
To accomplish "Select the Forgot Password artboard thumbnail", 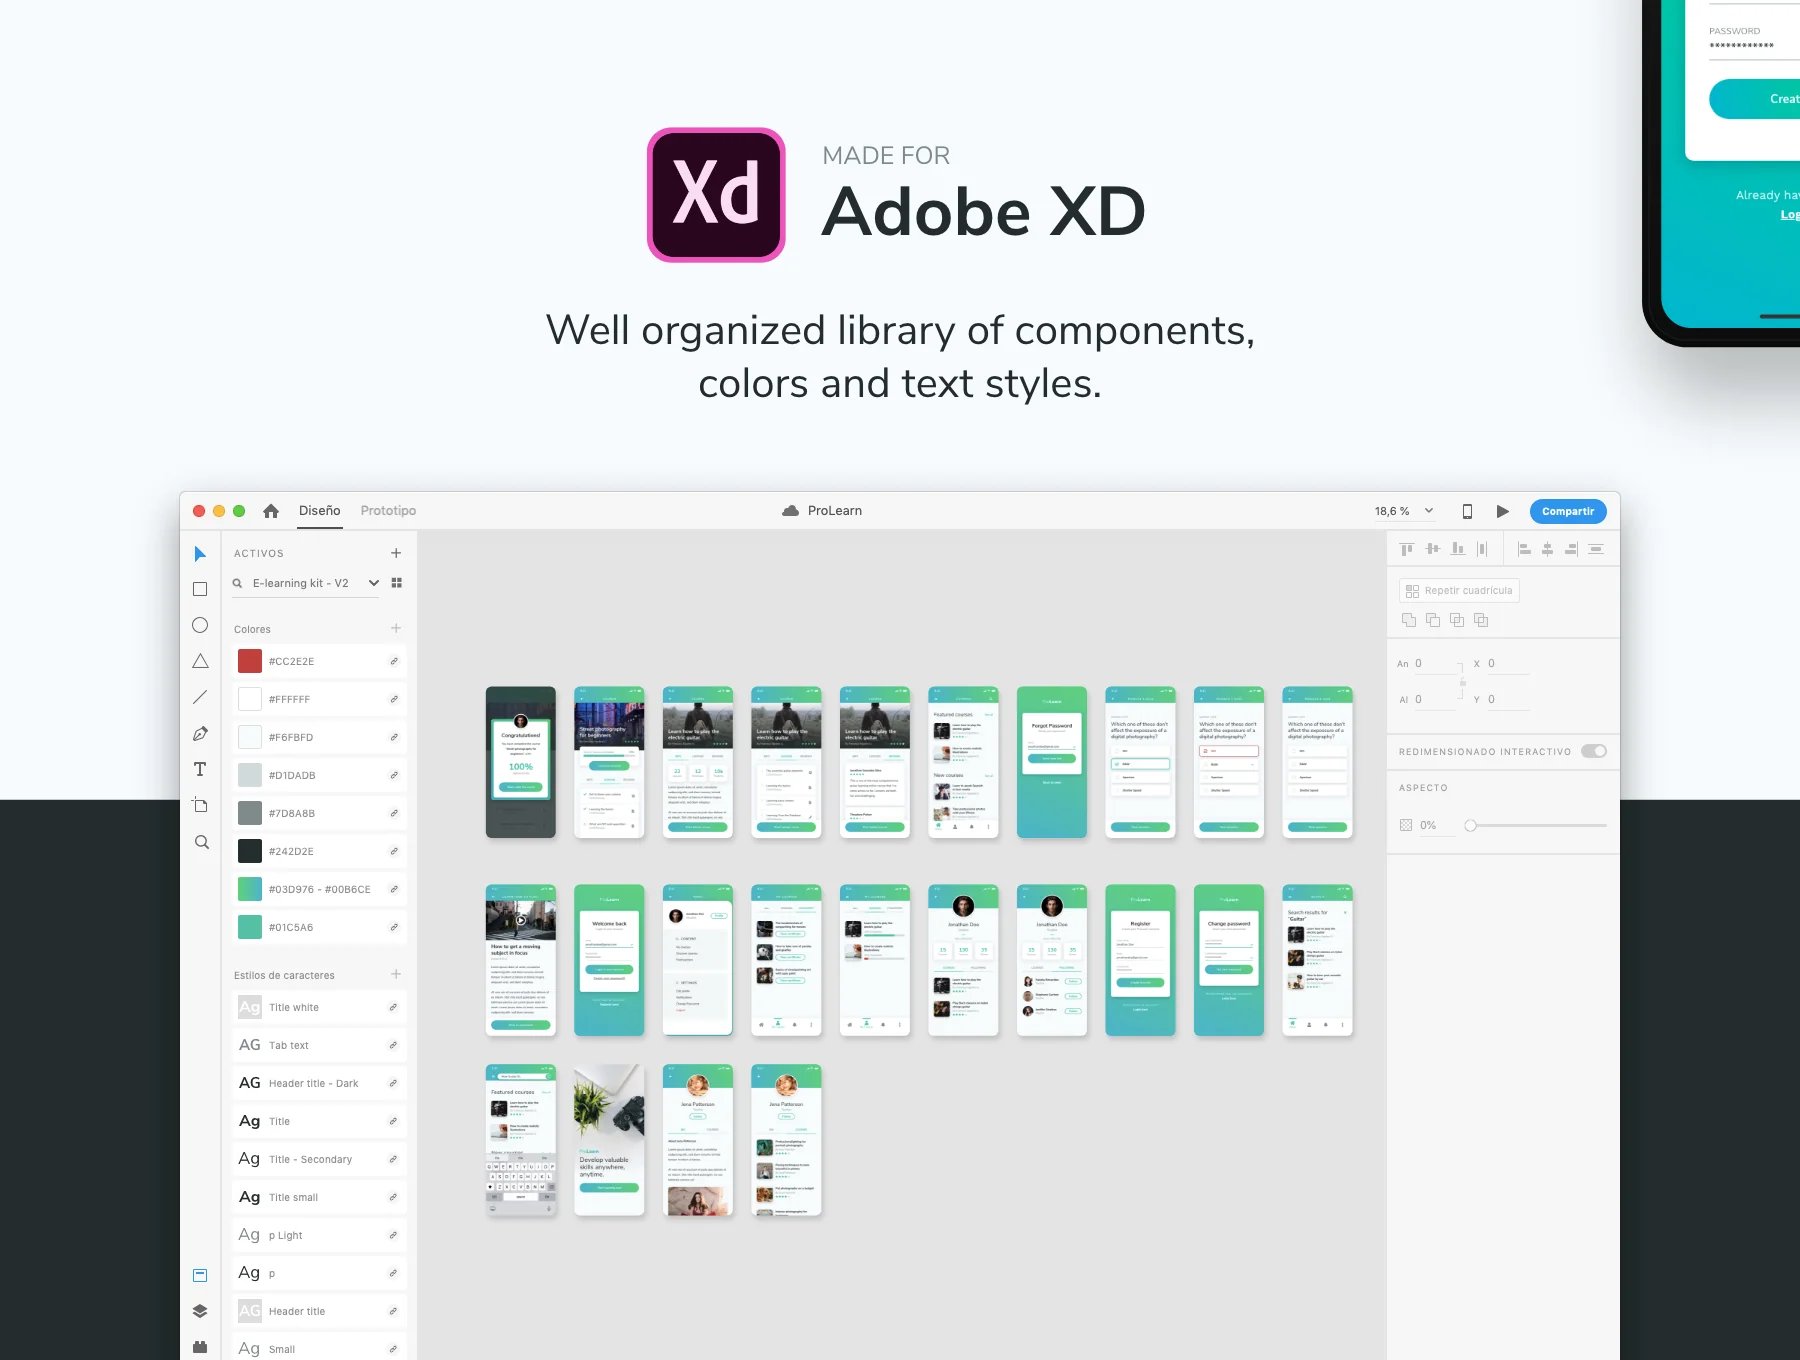I will [1052, 762].
